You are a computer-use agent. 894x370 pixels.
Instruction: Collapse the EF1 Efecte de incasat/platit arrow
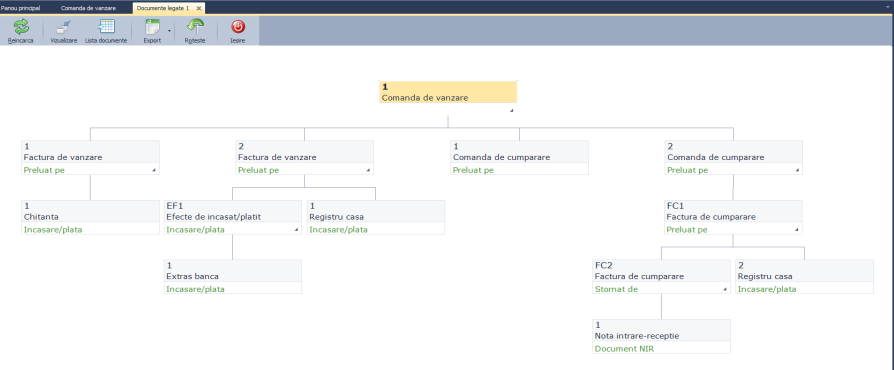296,230
